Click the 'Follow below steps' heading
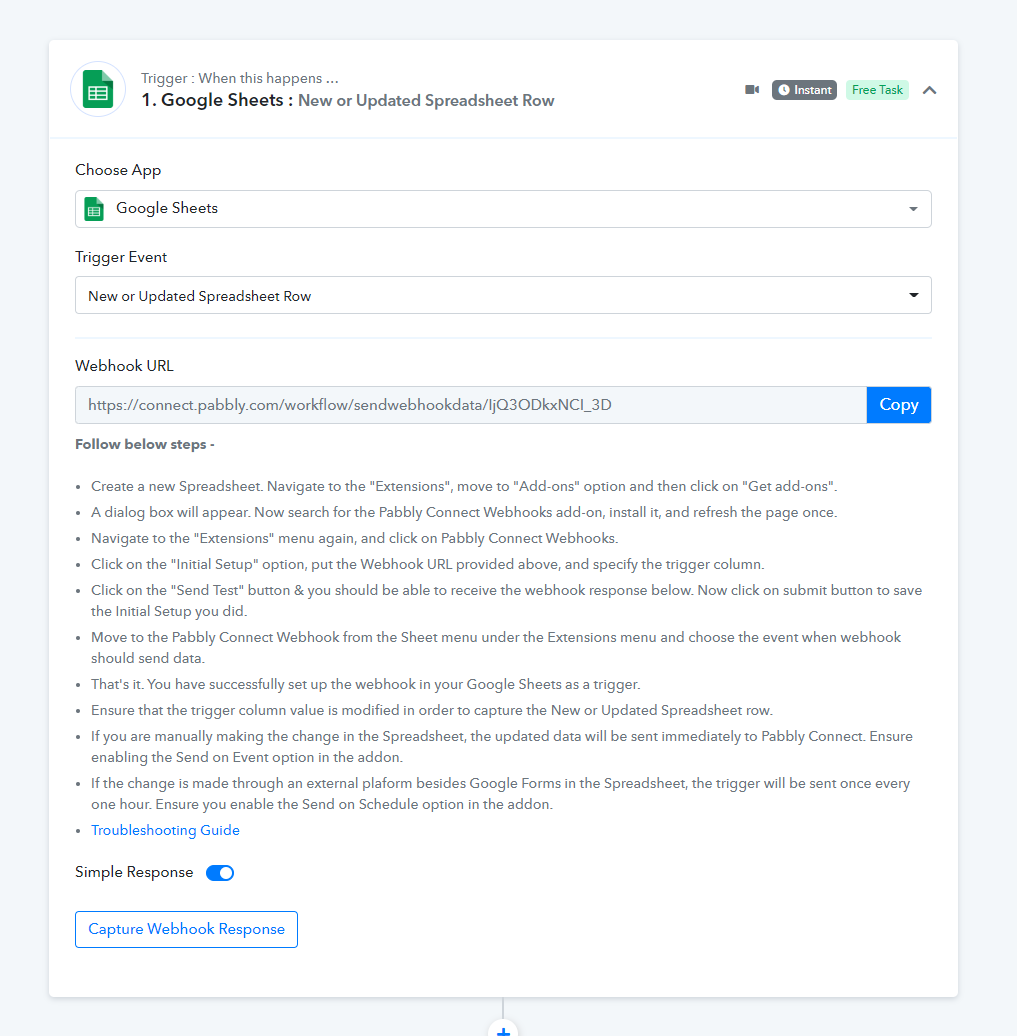This screenshot has width=1017, height=1036. (x=145, y=444)
